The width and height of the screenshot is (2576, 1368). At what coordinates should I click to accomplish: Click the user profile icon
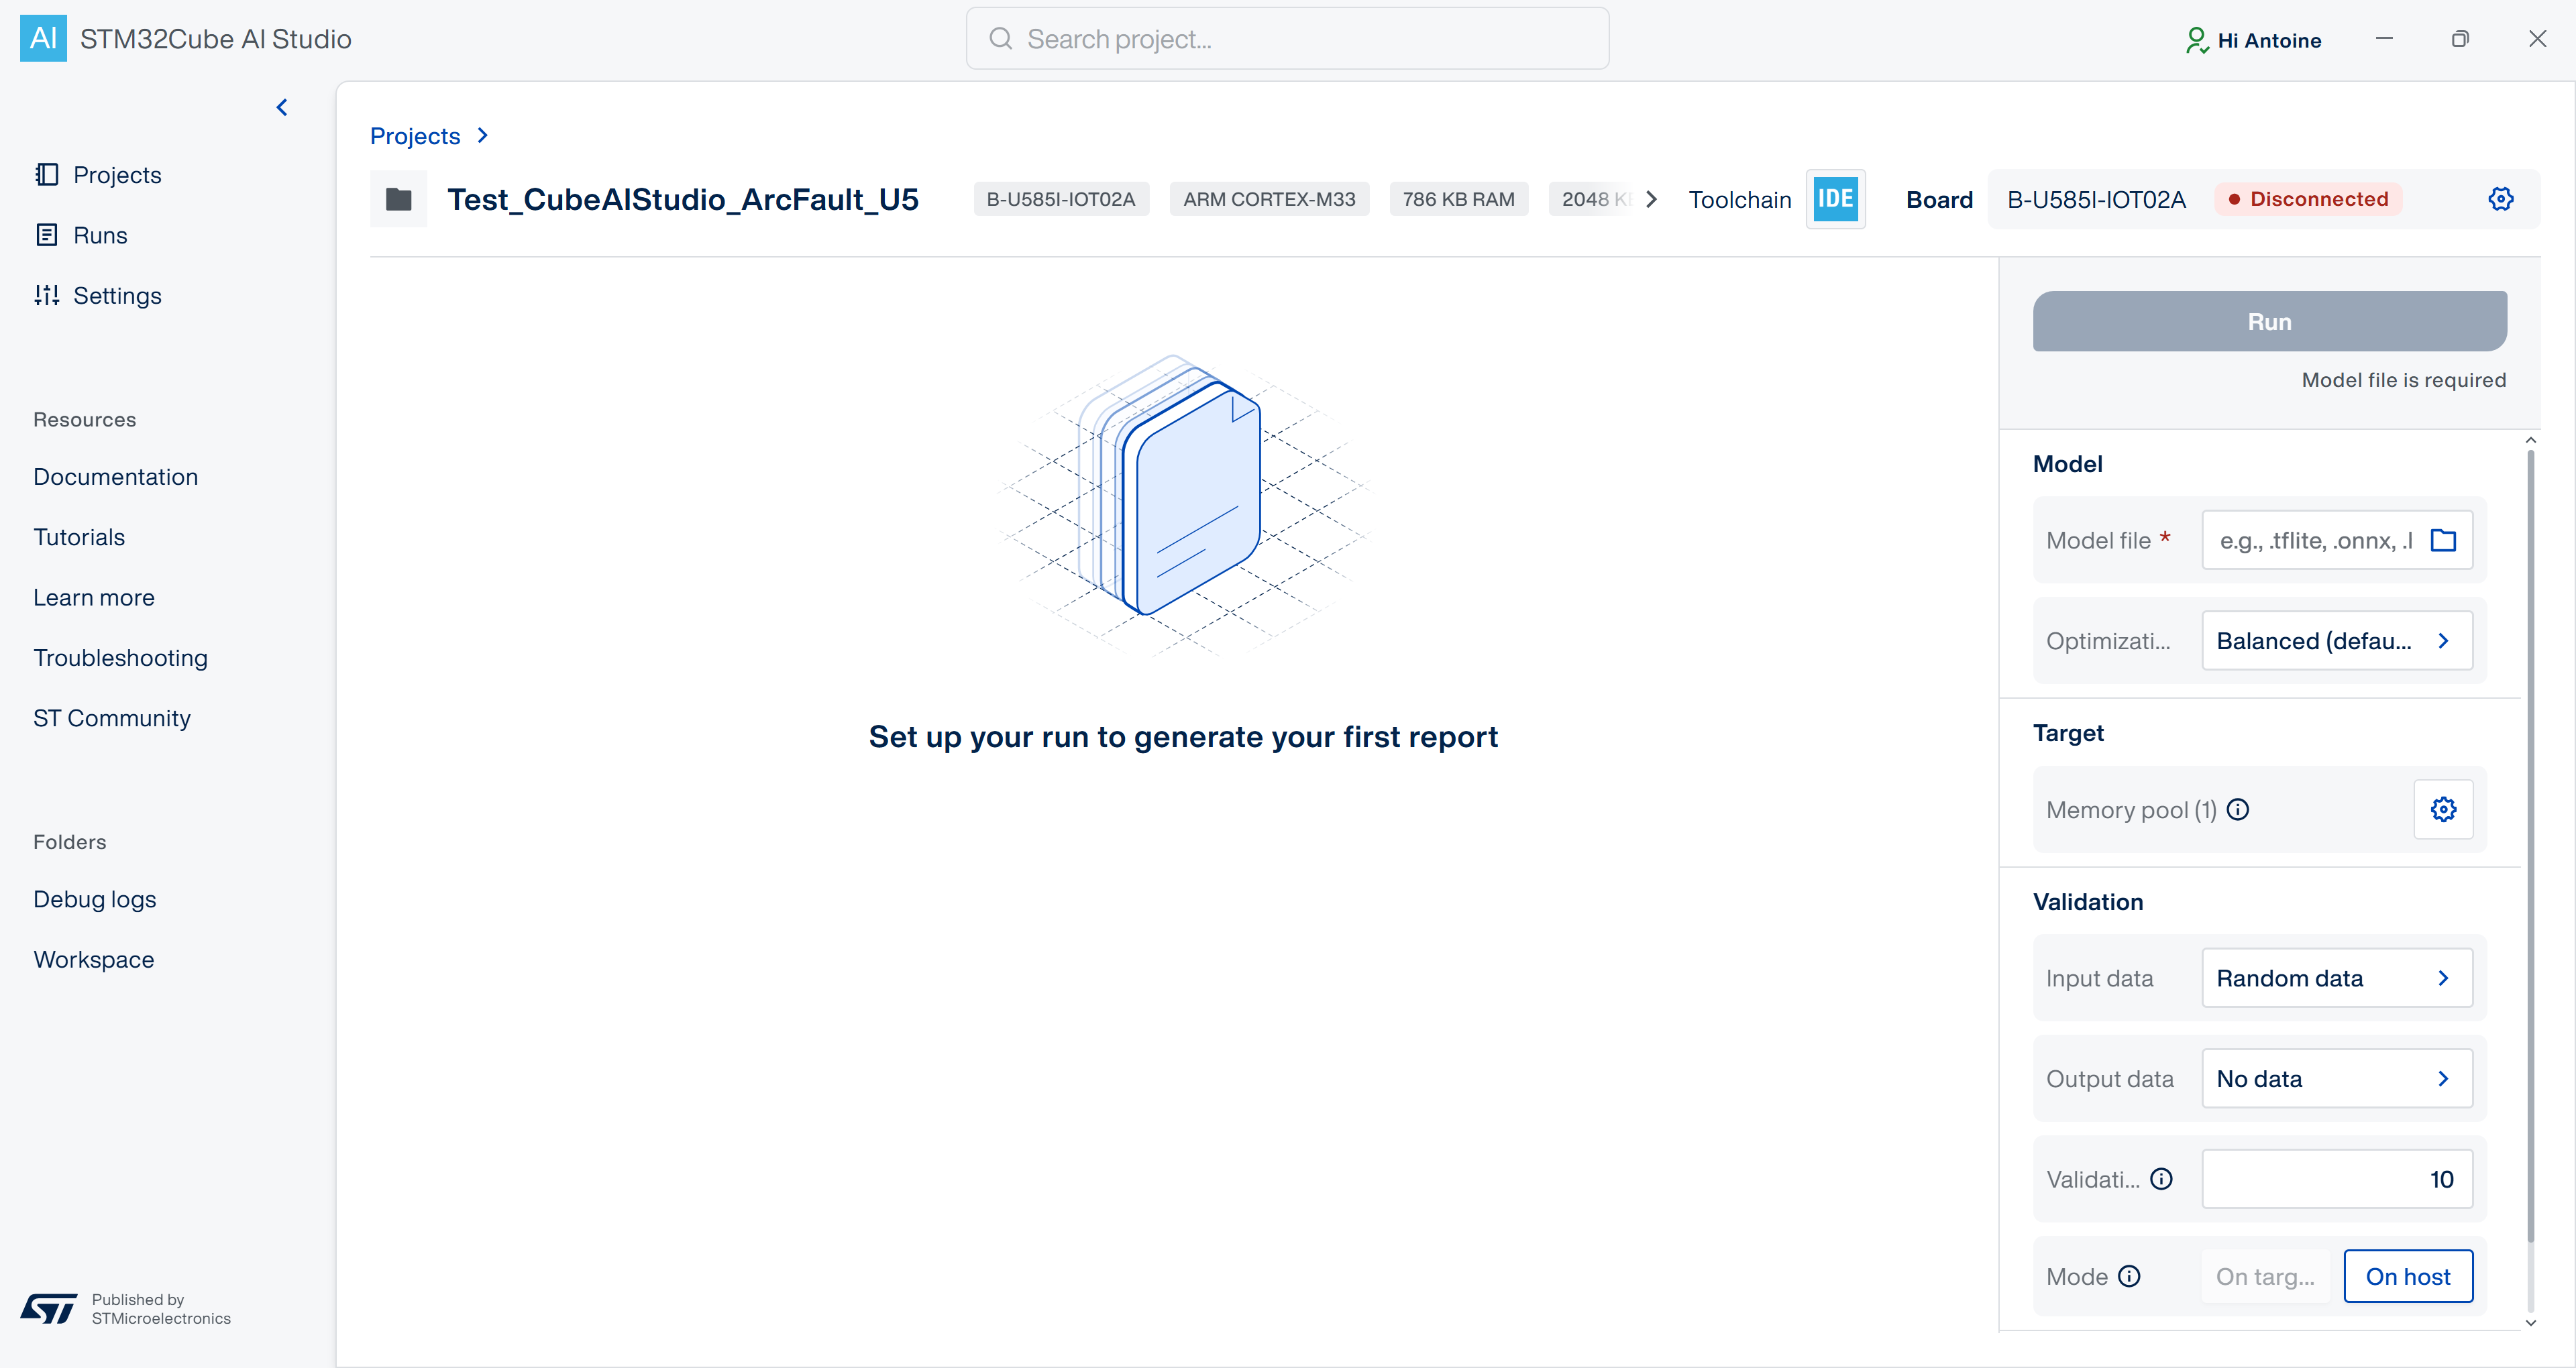tap(2196, 40)
